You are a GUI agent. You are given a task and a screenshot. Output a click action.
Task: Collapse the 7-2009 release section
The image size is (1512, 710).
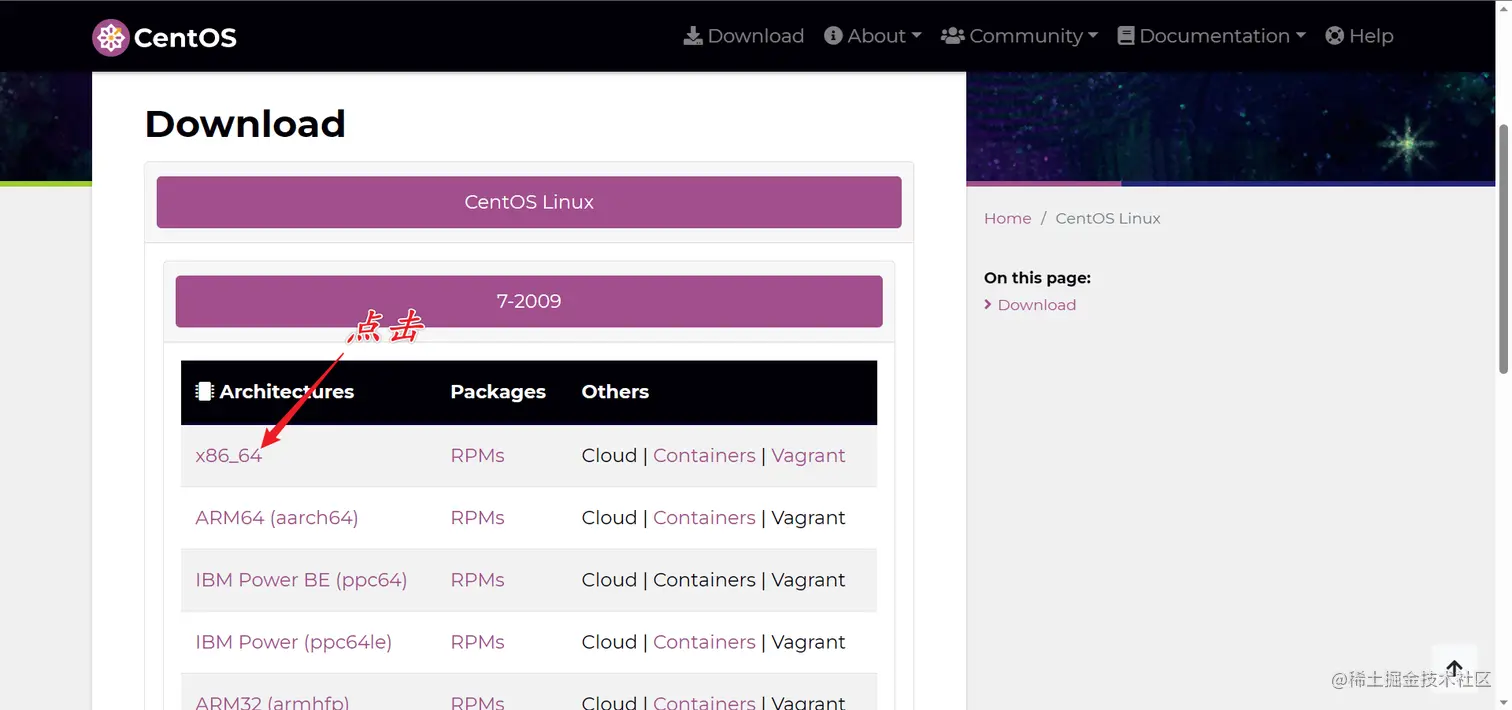[529, 301]
